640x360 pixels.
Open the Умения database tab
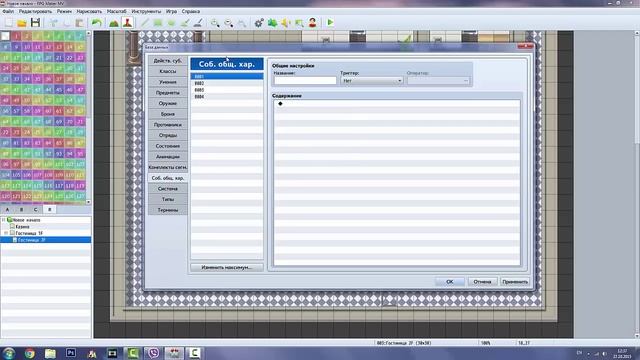pyautogui.click(x=168, y=82)
